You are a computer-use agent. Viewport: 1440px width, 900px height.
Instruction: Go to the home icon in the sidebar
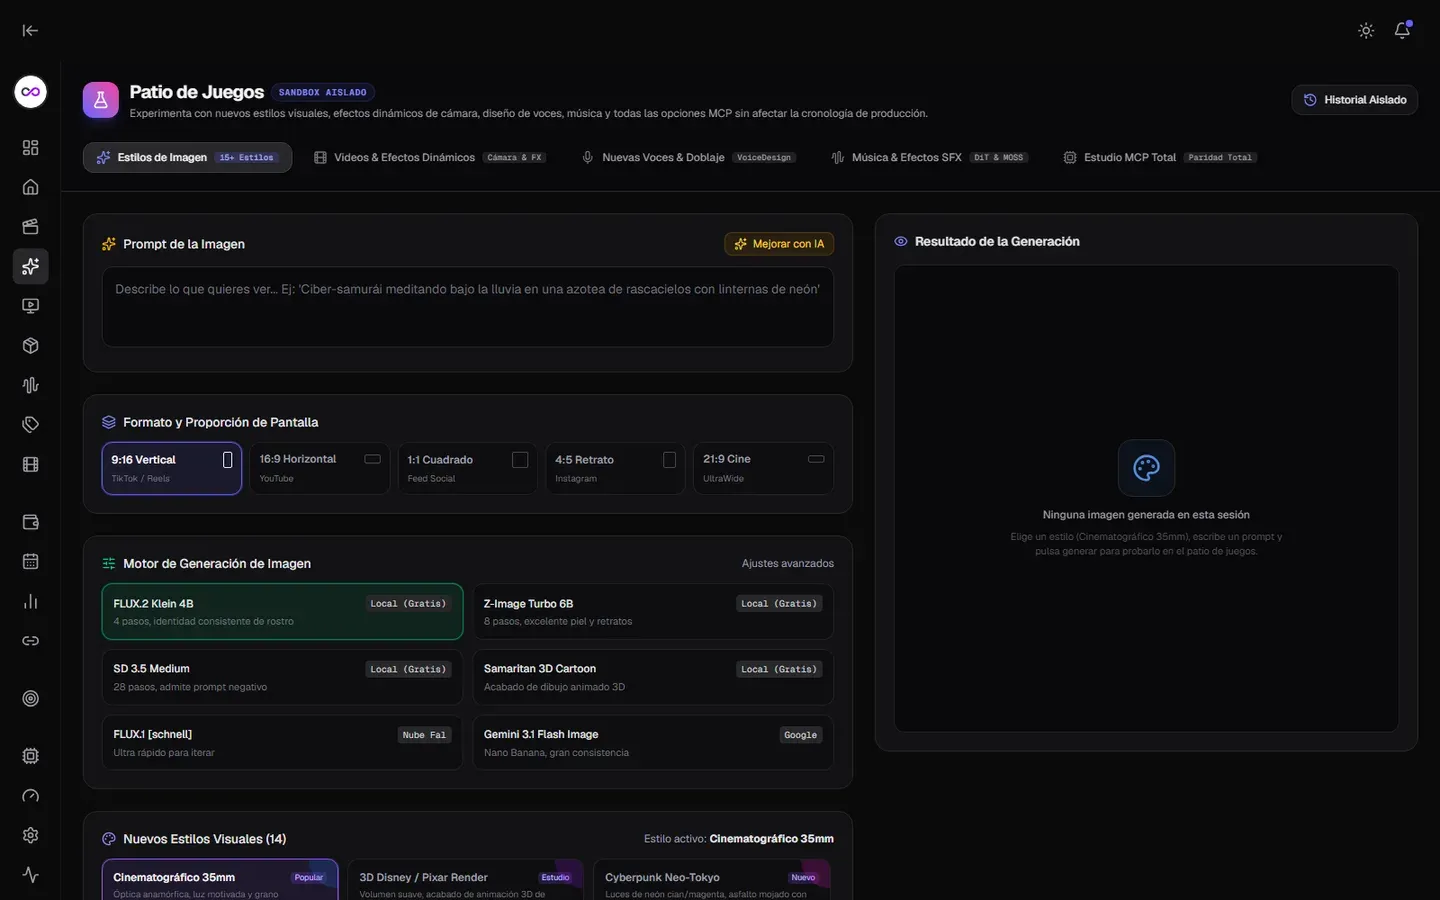(x=31, y=187)
